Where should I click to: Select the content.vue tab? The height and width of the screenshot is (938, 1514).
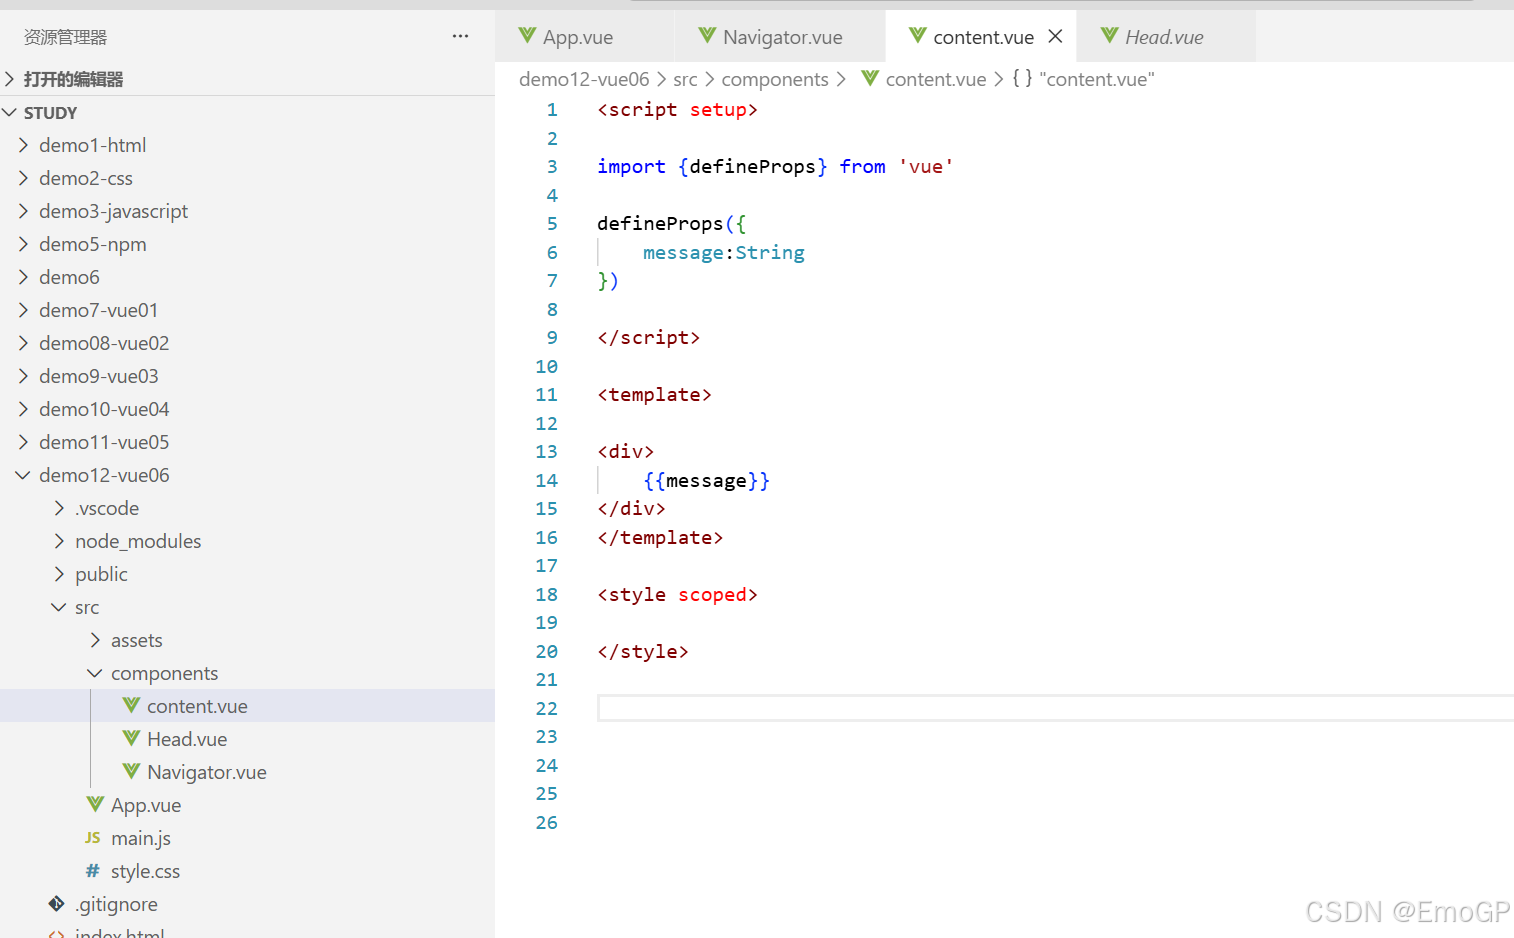coord(981,36)
